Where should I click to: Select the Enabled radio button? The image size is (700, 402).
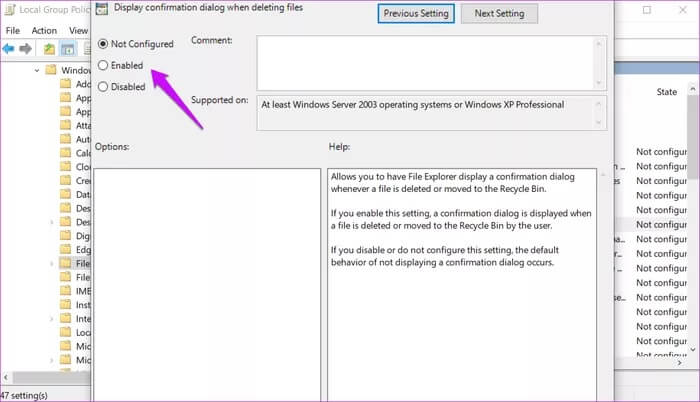[103, 65]
